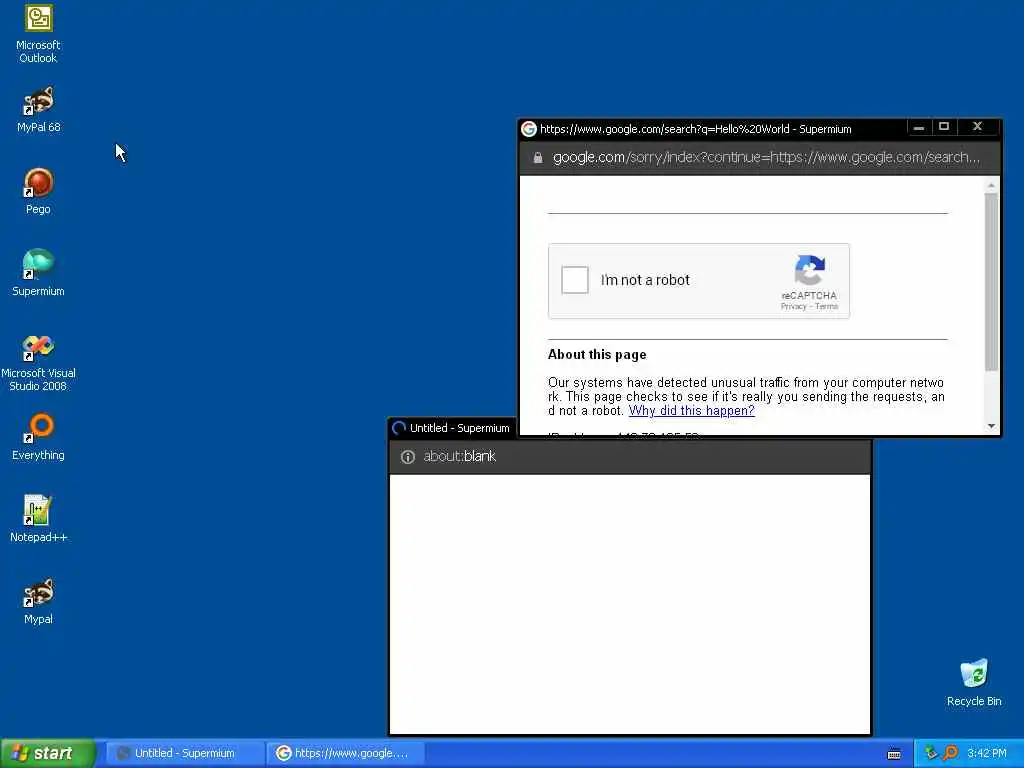This screenshot has height=768, width=1024.
Task: Click the lock icon in Google window address bar
Action: coord(537,157)
